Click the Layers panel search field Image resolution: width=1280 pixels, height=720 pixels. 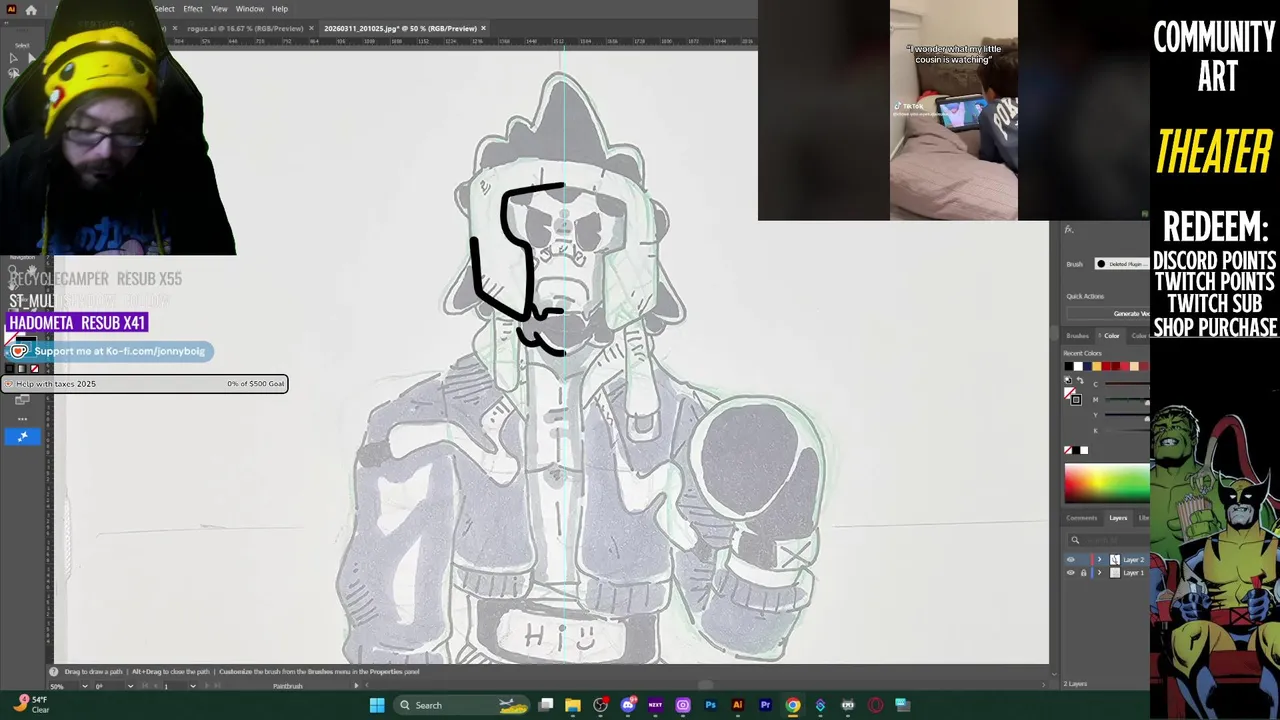point(1108,540)
